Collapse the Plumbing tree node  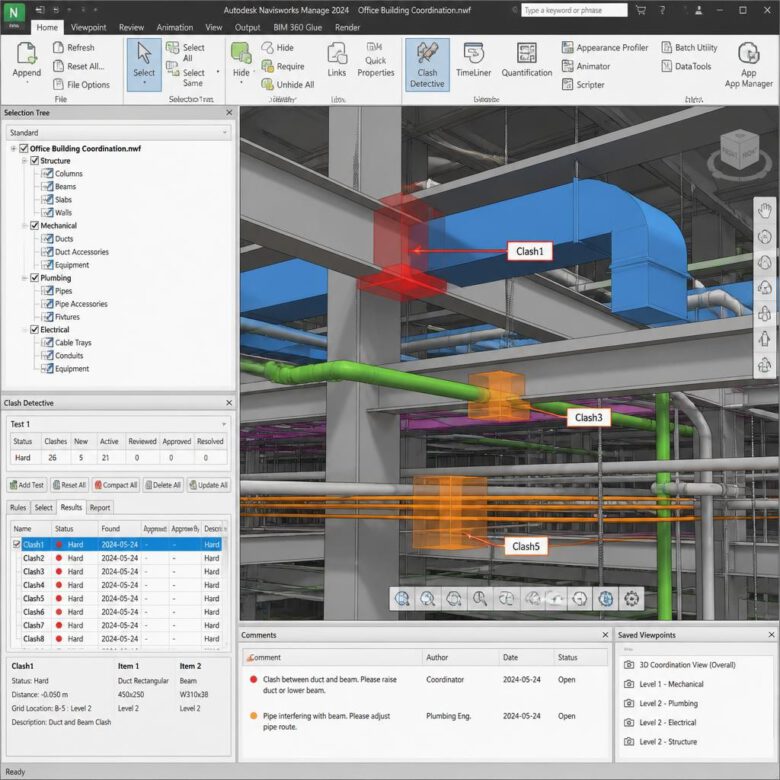tap(24, 278)
